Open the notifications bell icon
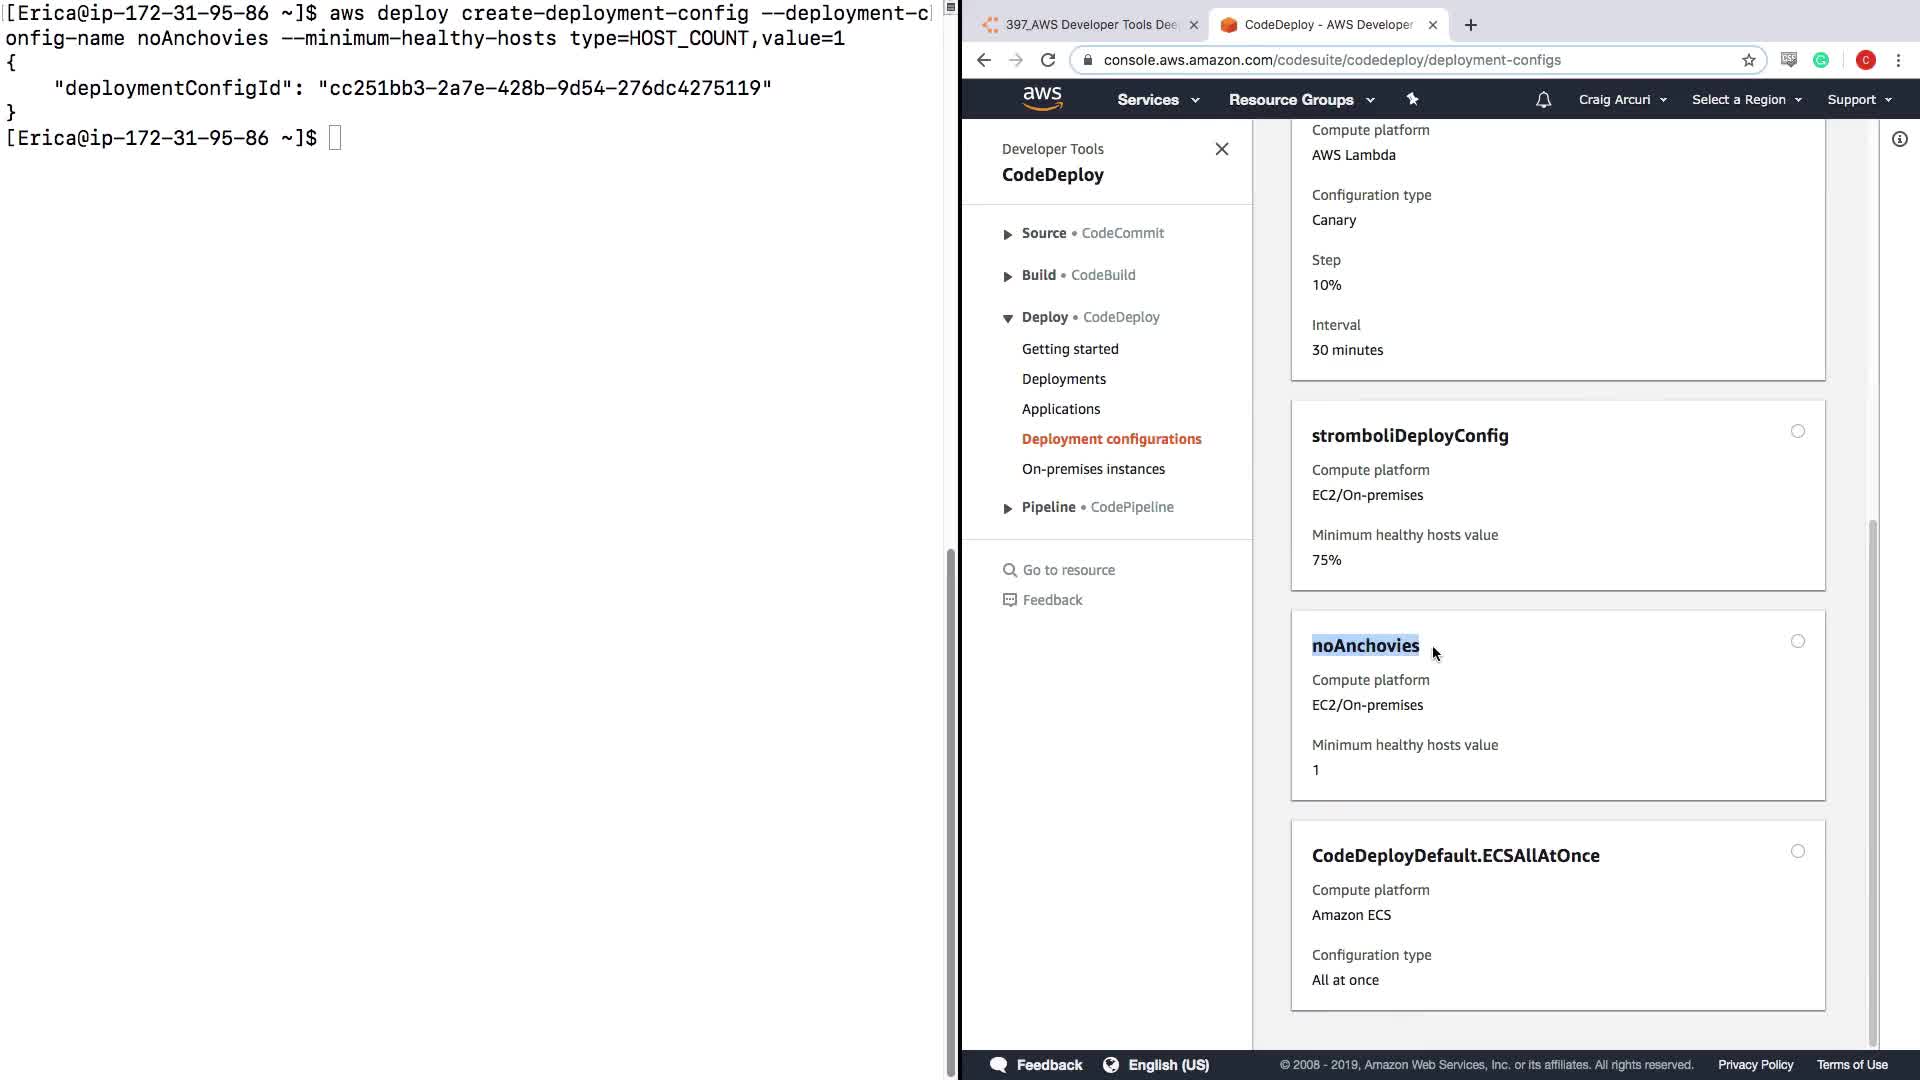Screen dimensions: 1920x1080 tap(1543, 100)
